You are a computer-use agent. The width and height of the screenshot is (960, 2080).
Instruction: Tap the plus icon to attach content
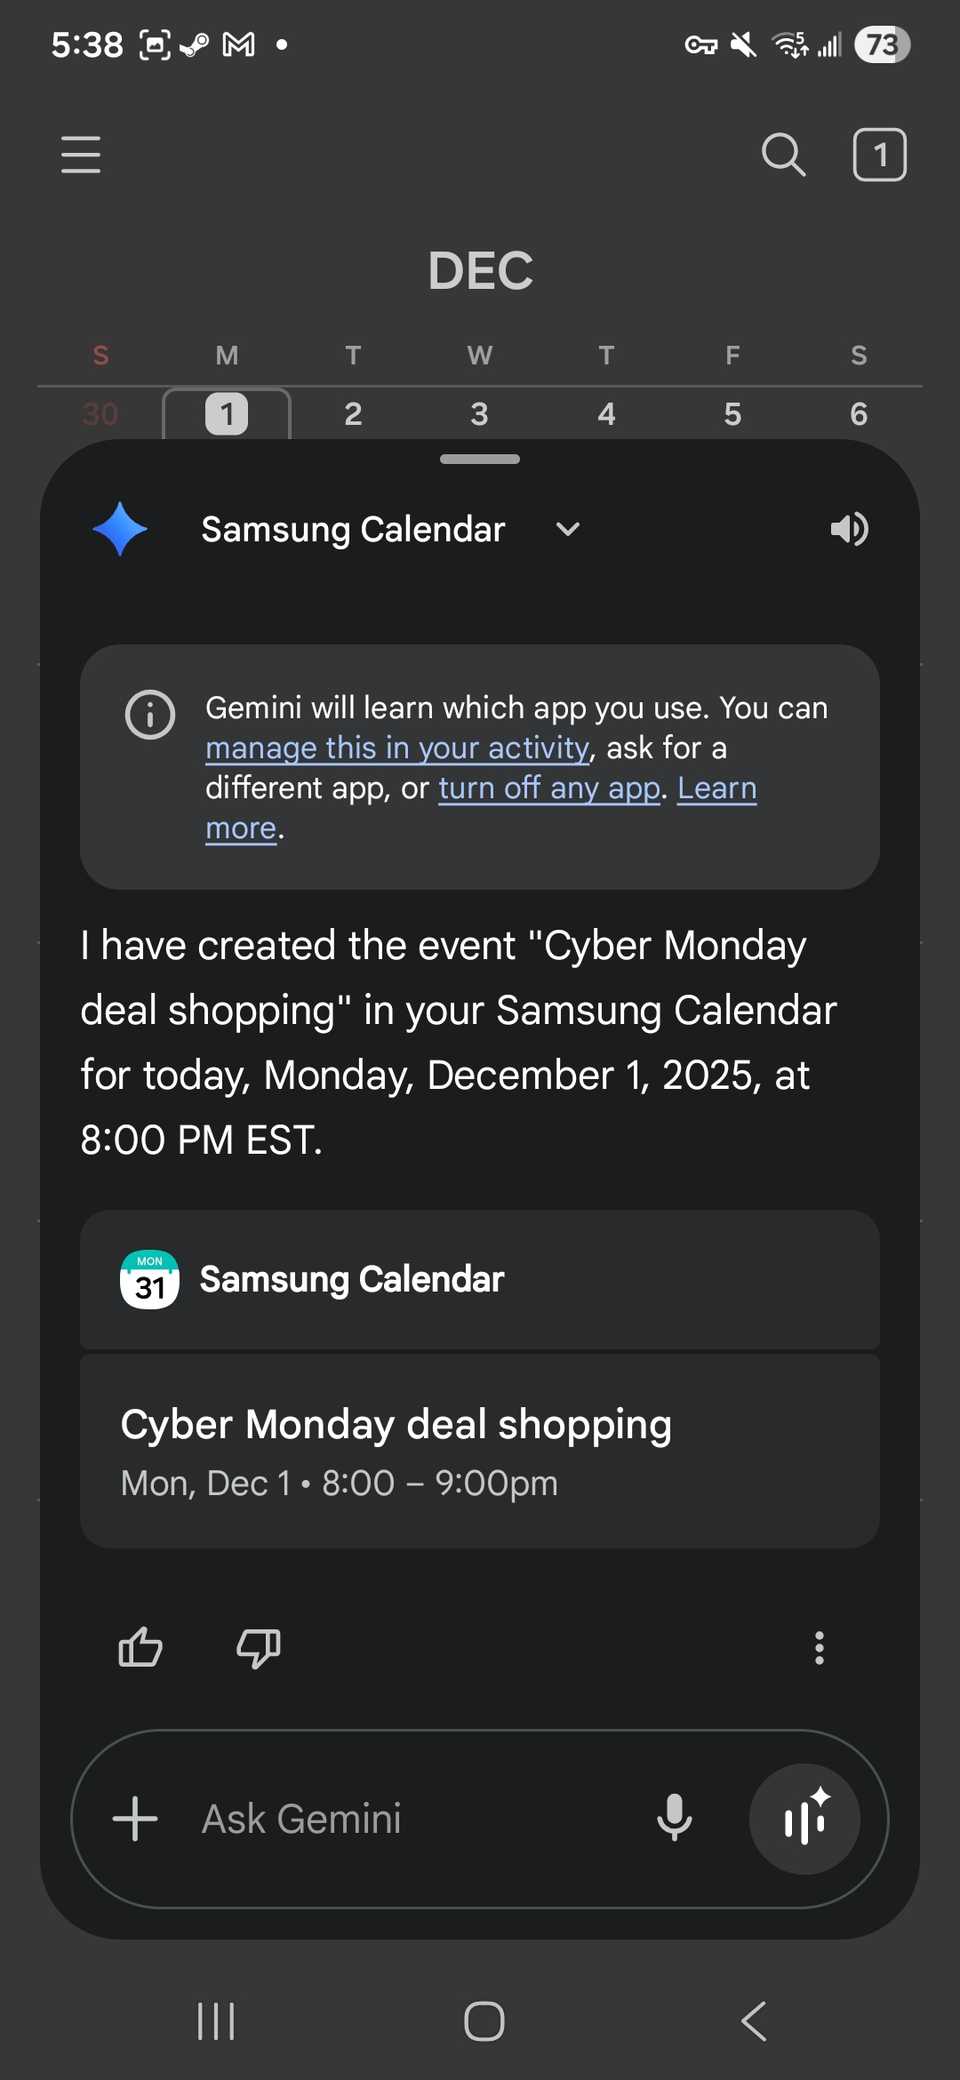pos(135,1820)
